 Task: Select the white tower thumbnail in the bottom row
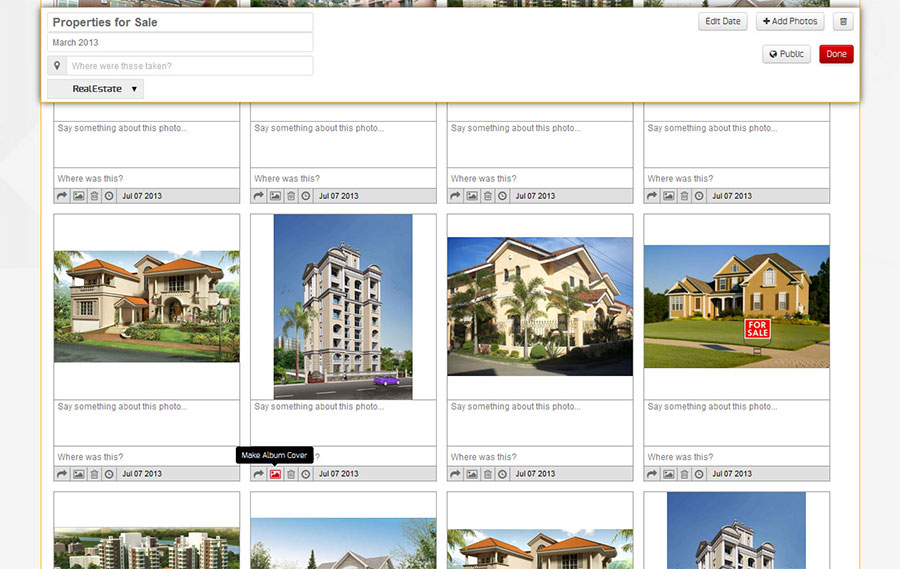pos(736,531)
